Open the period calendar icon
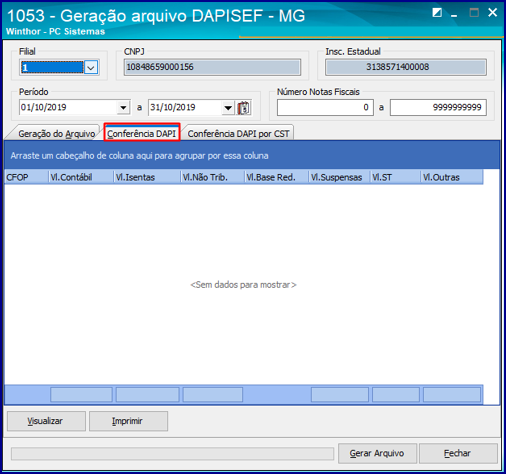This screenshot has width=506, height=474. (244, 108)
